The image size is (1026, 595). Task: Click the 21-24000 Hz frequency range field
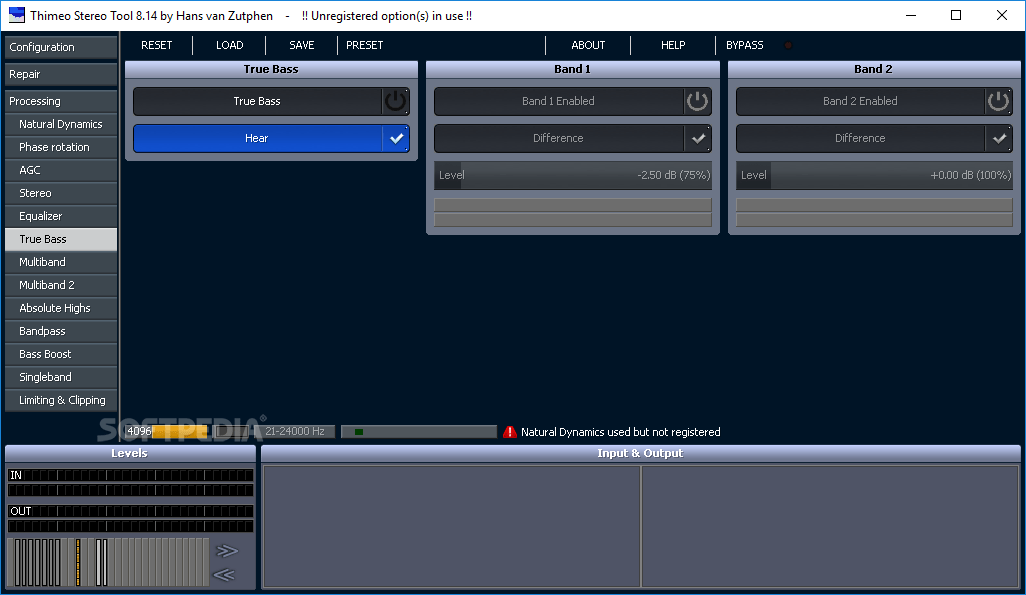(x=294, y=431)
